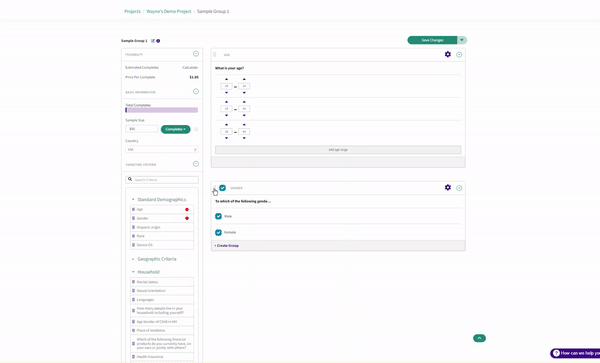Select the Languages criterion

[x=161, y=300]
